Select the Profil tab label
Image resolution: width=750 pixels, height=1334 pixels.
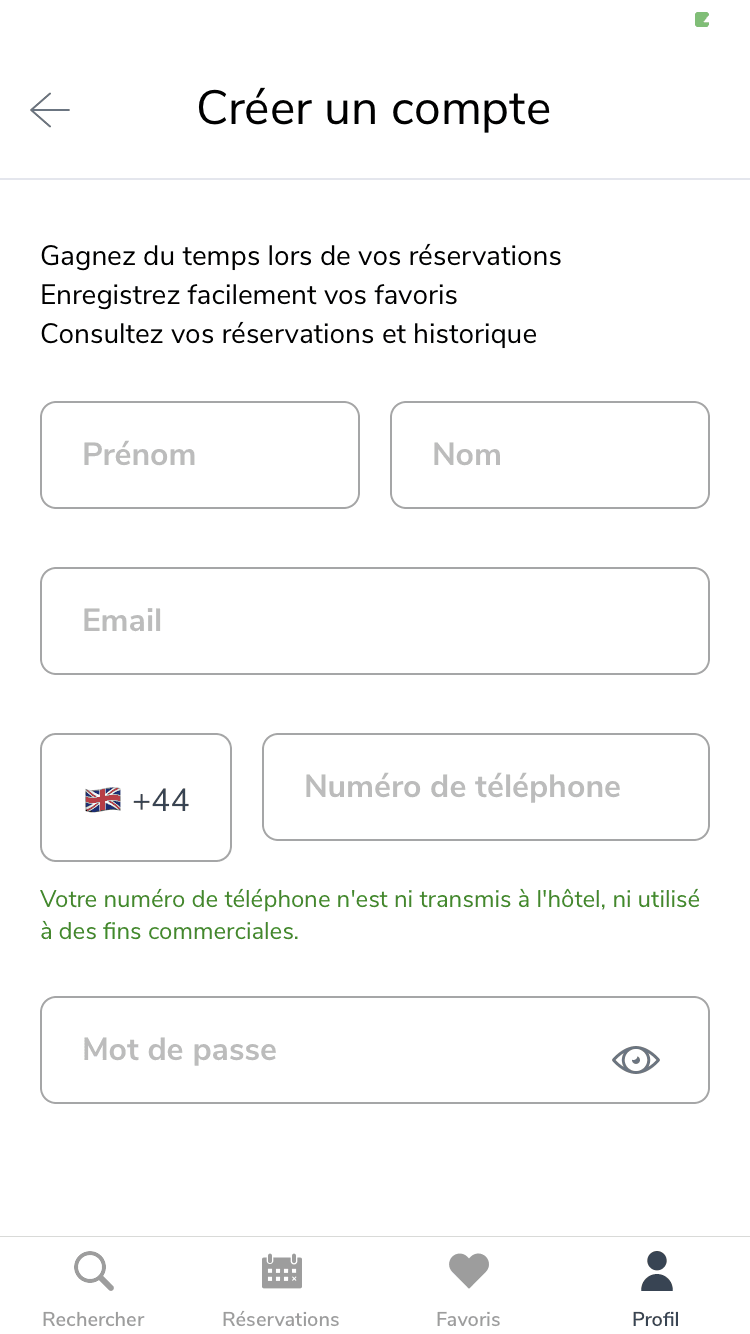point(656,1319)
